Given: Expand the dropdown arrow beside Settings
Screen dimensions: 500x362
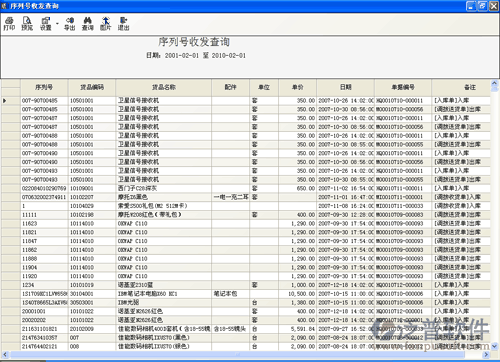Looking at the screenshot, I should 57,24.
